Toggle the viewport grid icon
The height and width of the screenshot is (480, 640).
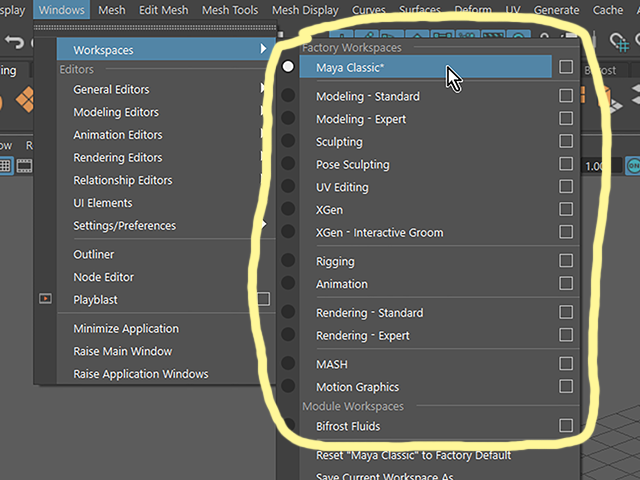tap(5, 166)
